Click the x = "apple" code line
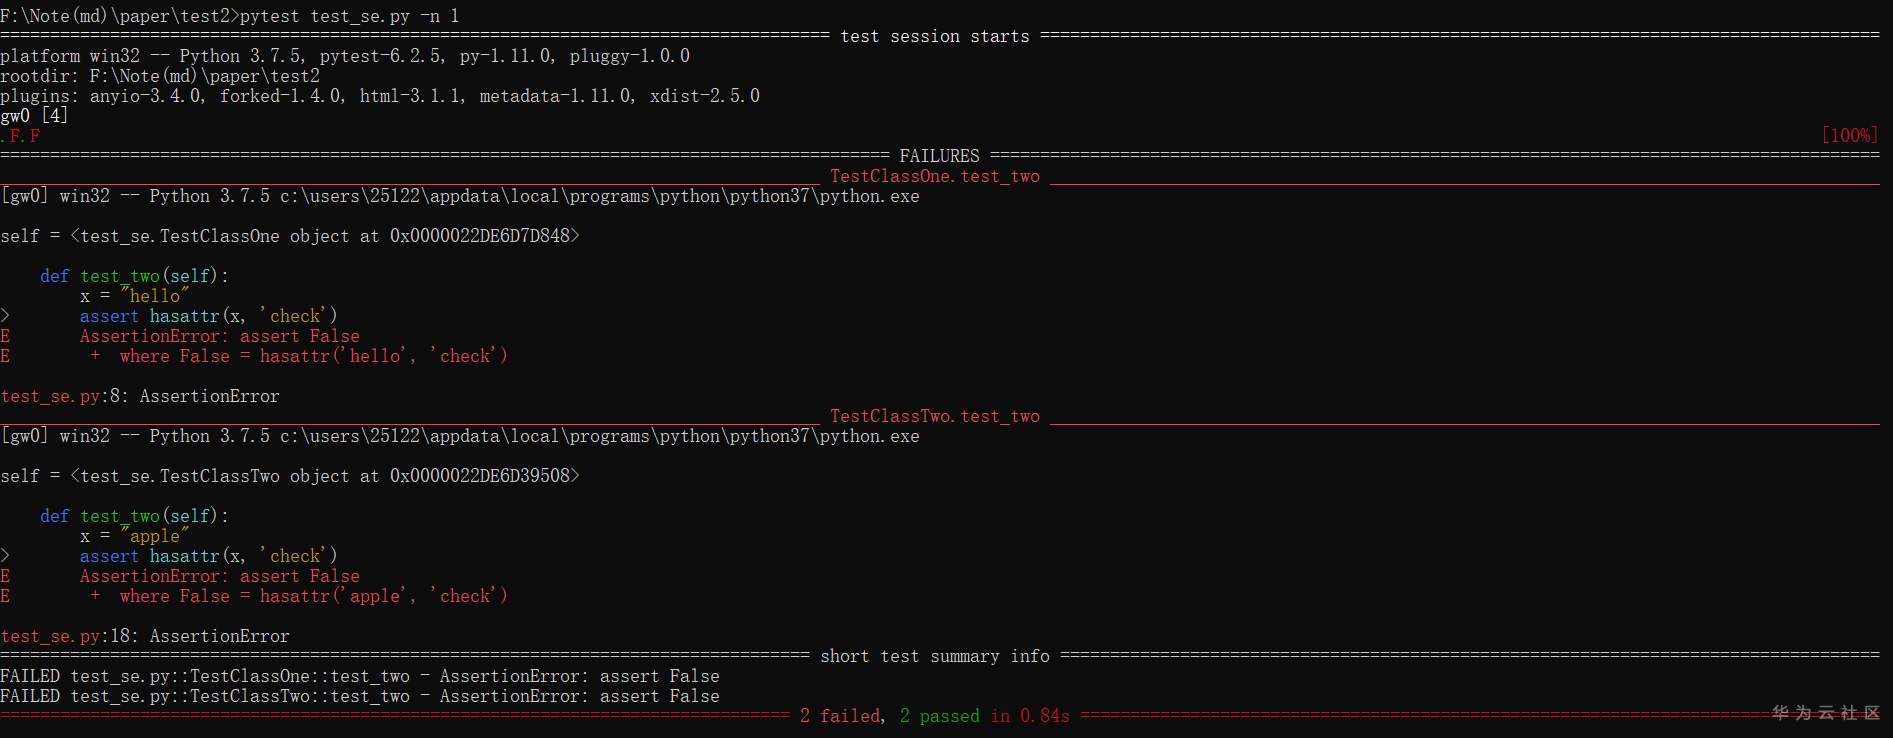The width and height of the screenshot is (1893, 738). (134, 536)
